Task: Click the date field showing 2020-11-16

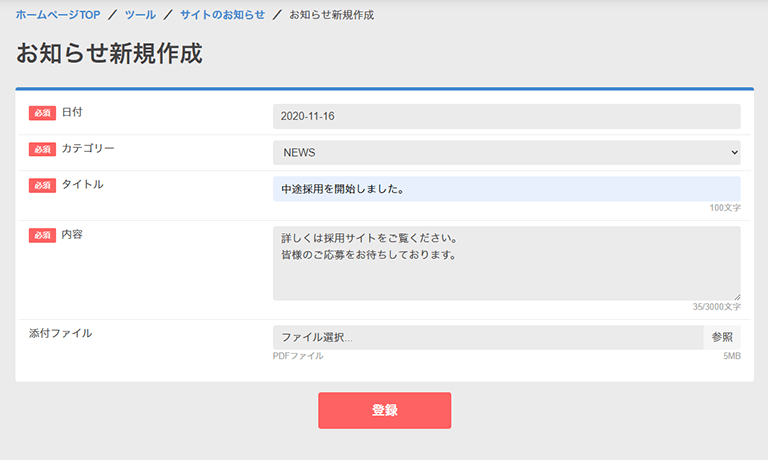Action: (506, 116)
